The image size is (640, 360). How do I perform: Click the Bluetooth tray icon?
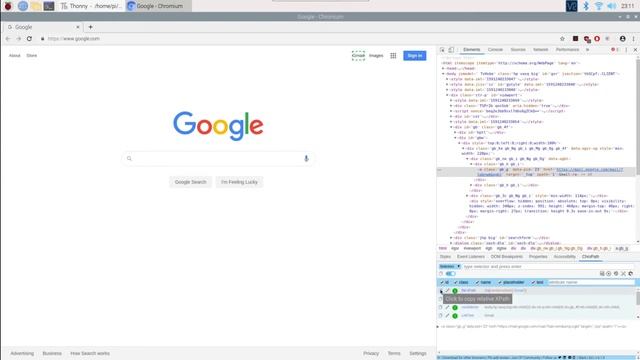click(x=586, y=6)
